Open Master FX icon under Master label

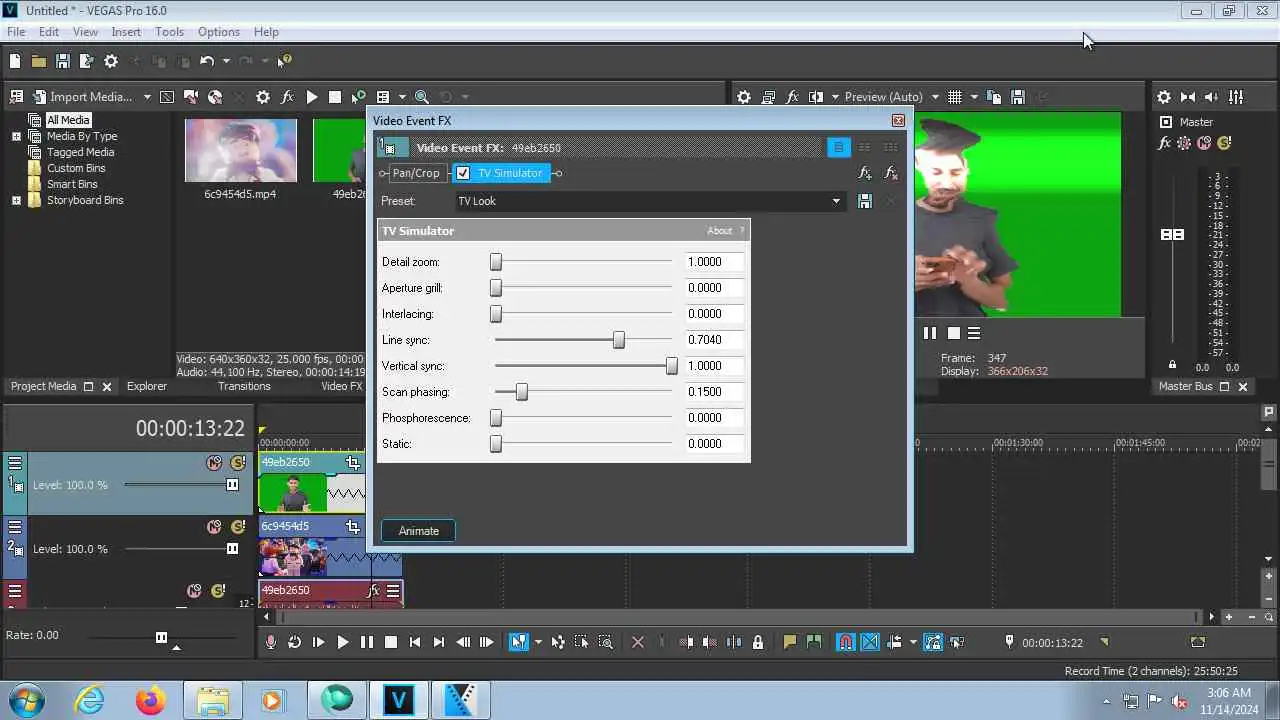coord(1165,143)
